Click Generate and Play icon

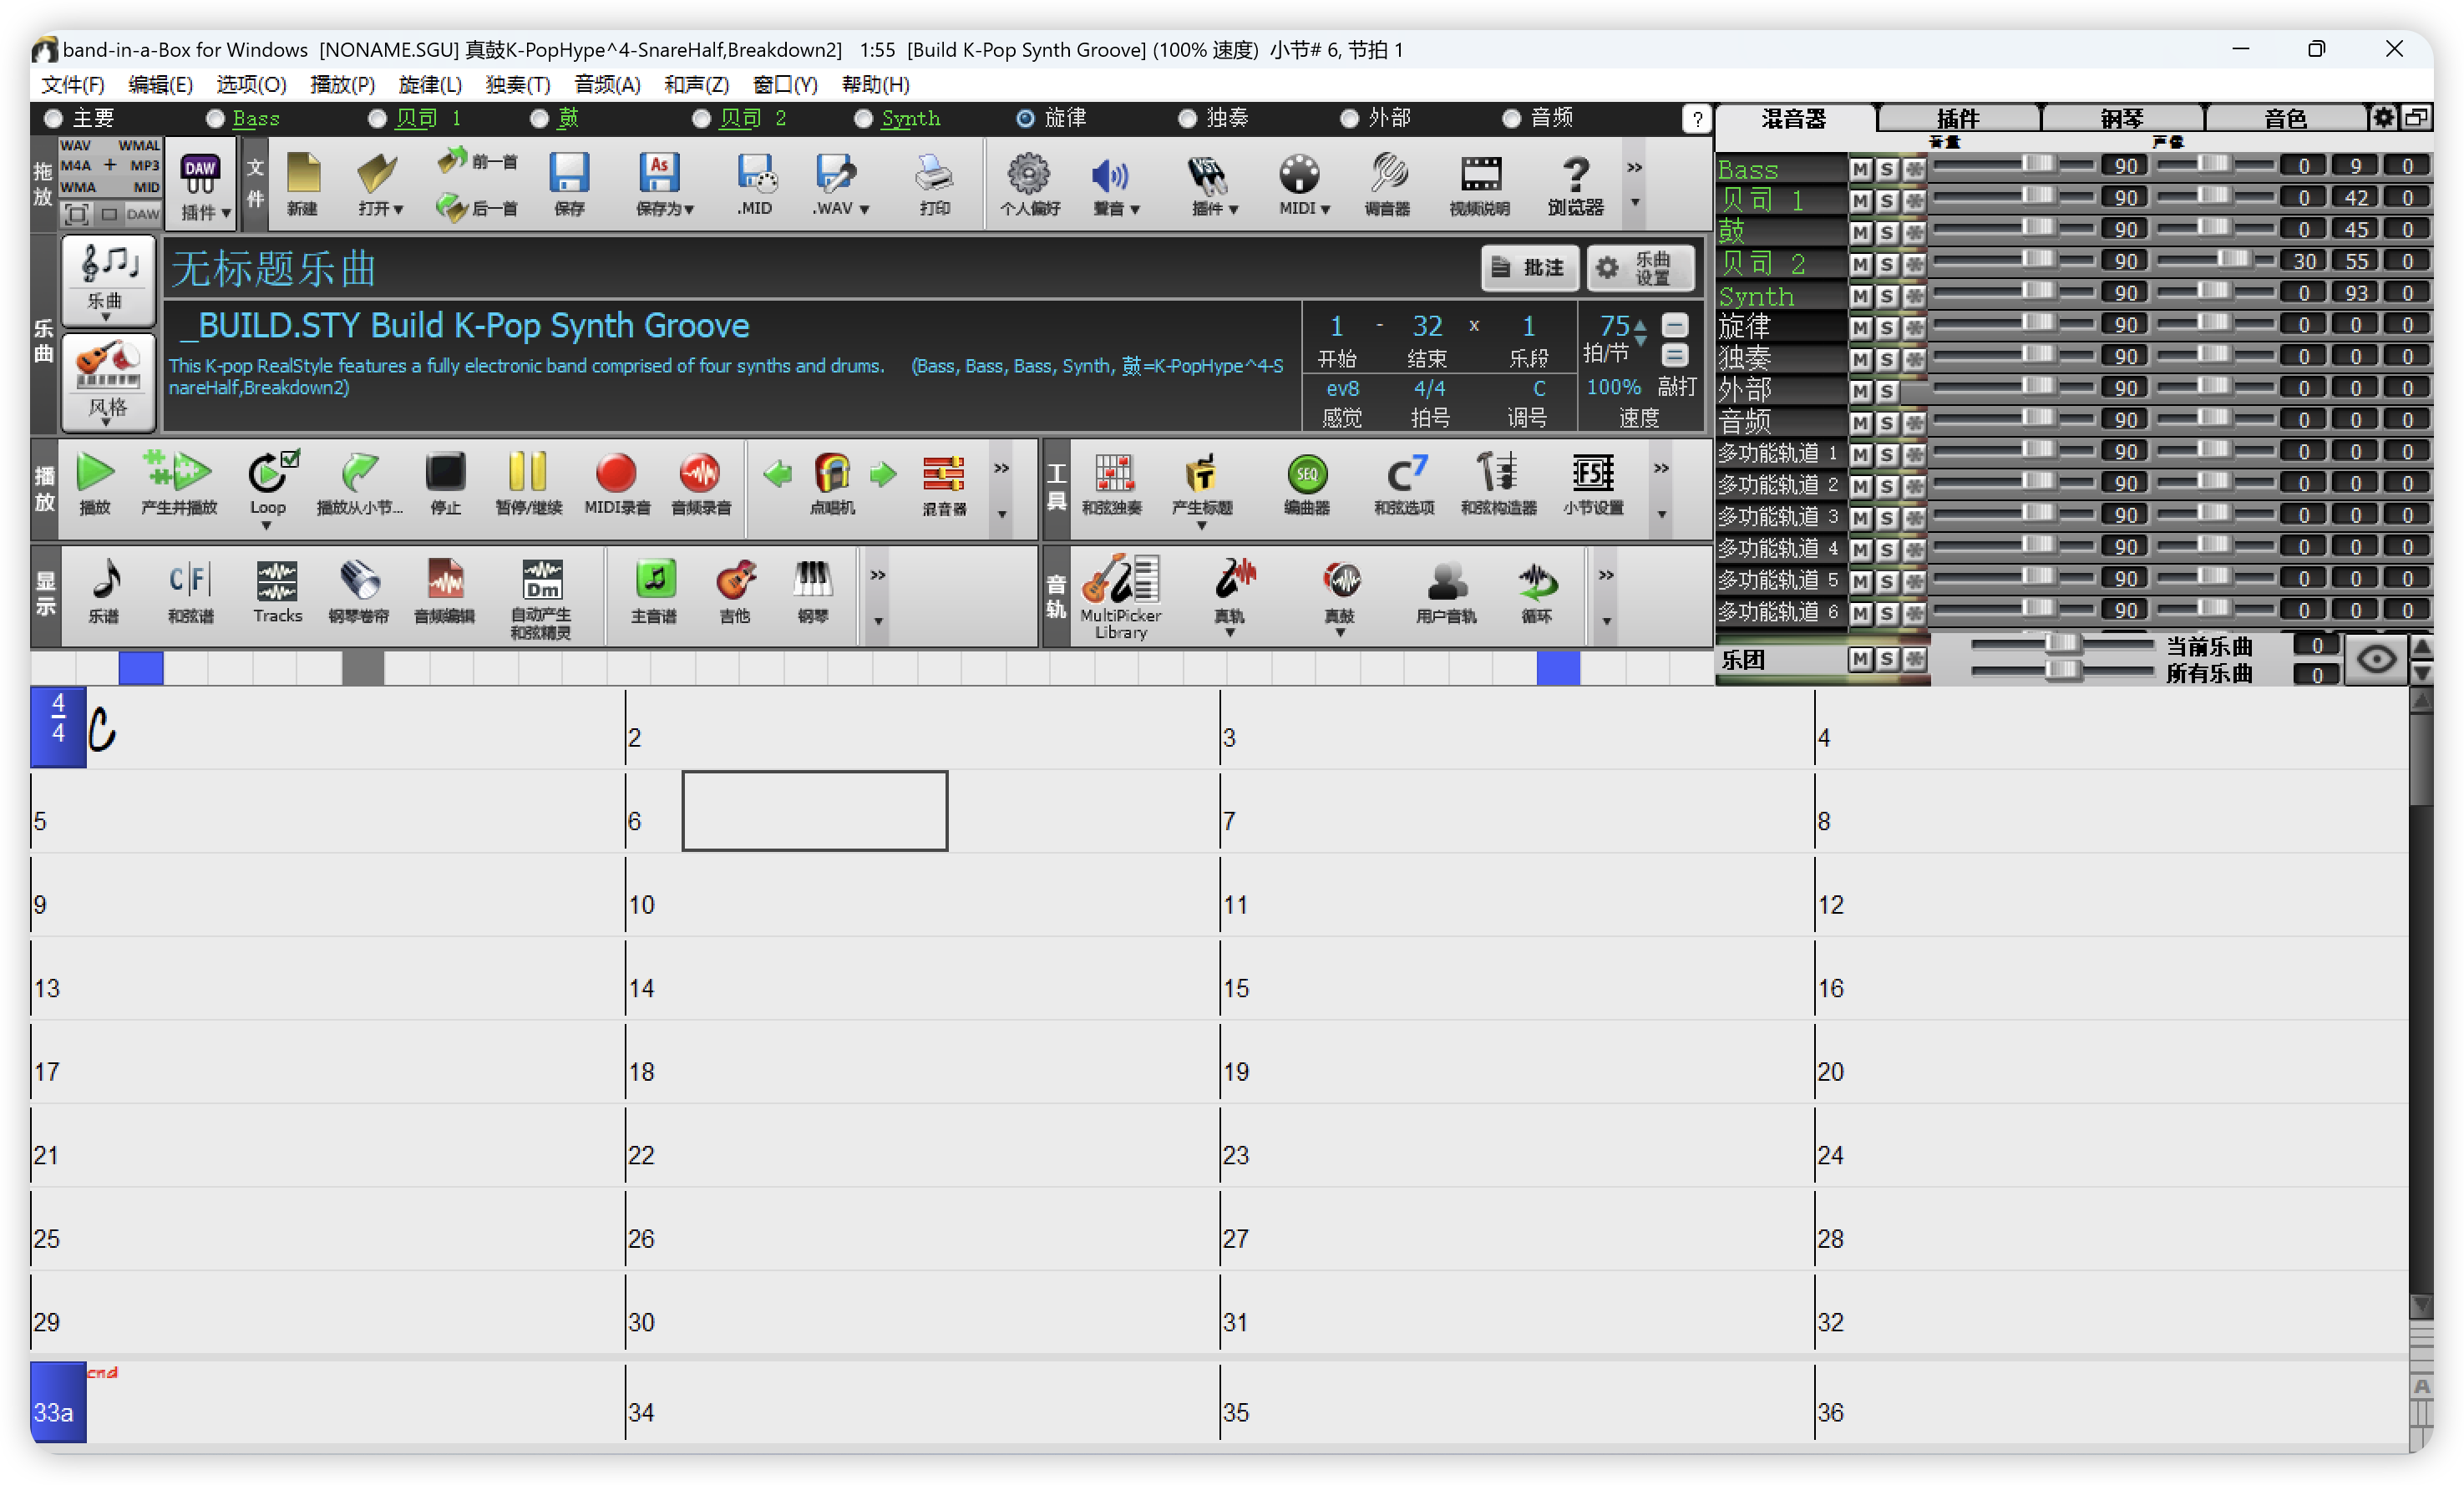(x=178, y=483)
